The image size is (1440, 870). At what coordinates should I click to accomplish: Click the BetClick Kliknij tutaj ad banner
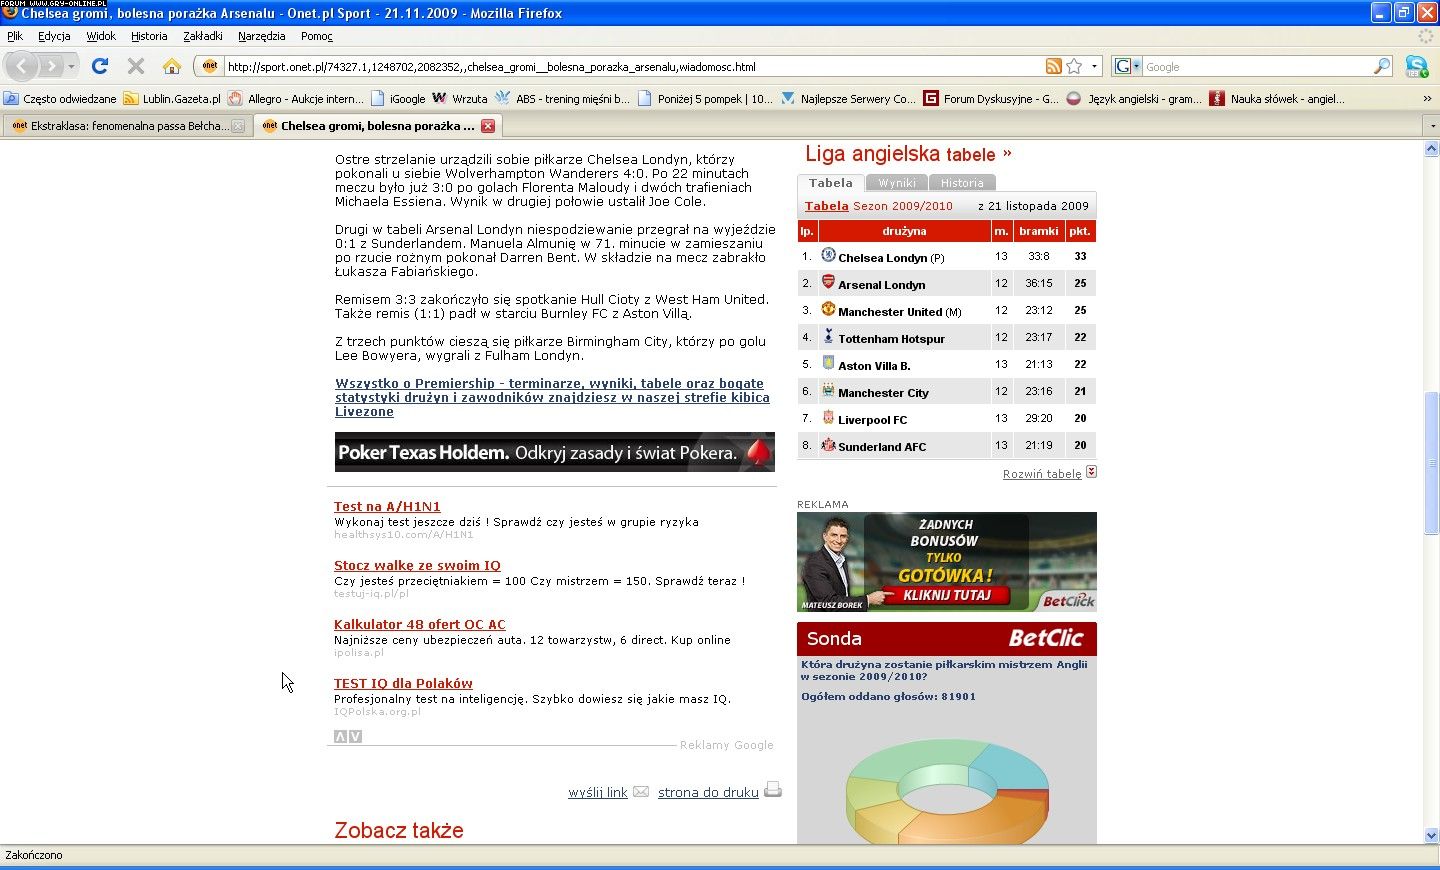pyautogui.click(x=947, y=562)
